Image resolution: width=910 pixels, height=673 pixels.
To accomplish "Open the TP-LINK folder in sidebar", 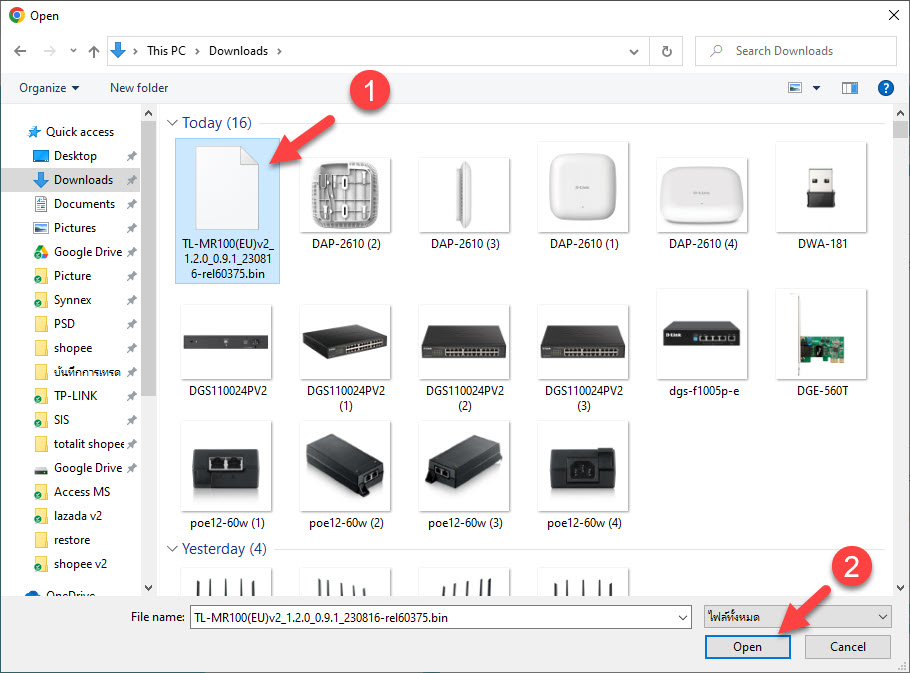I will pyautogui.click(x=75, y=396).
